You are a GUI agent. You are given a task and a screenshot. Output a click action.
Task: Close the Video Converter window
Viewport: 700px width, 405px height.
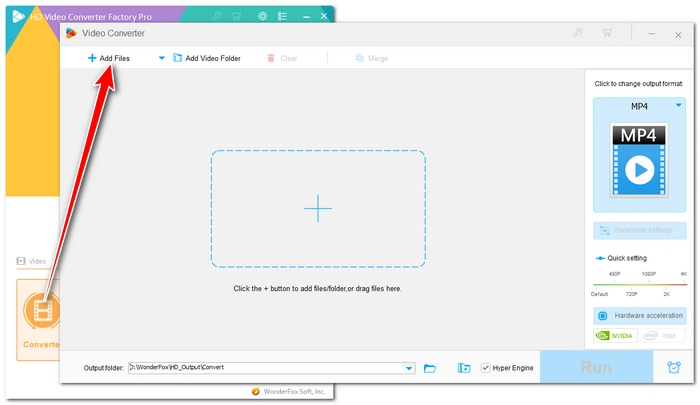pos(678,34)
